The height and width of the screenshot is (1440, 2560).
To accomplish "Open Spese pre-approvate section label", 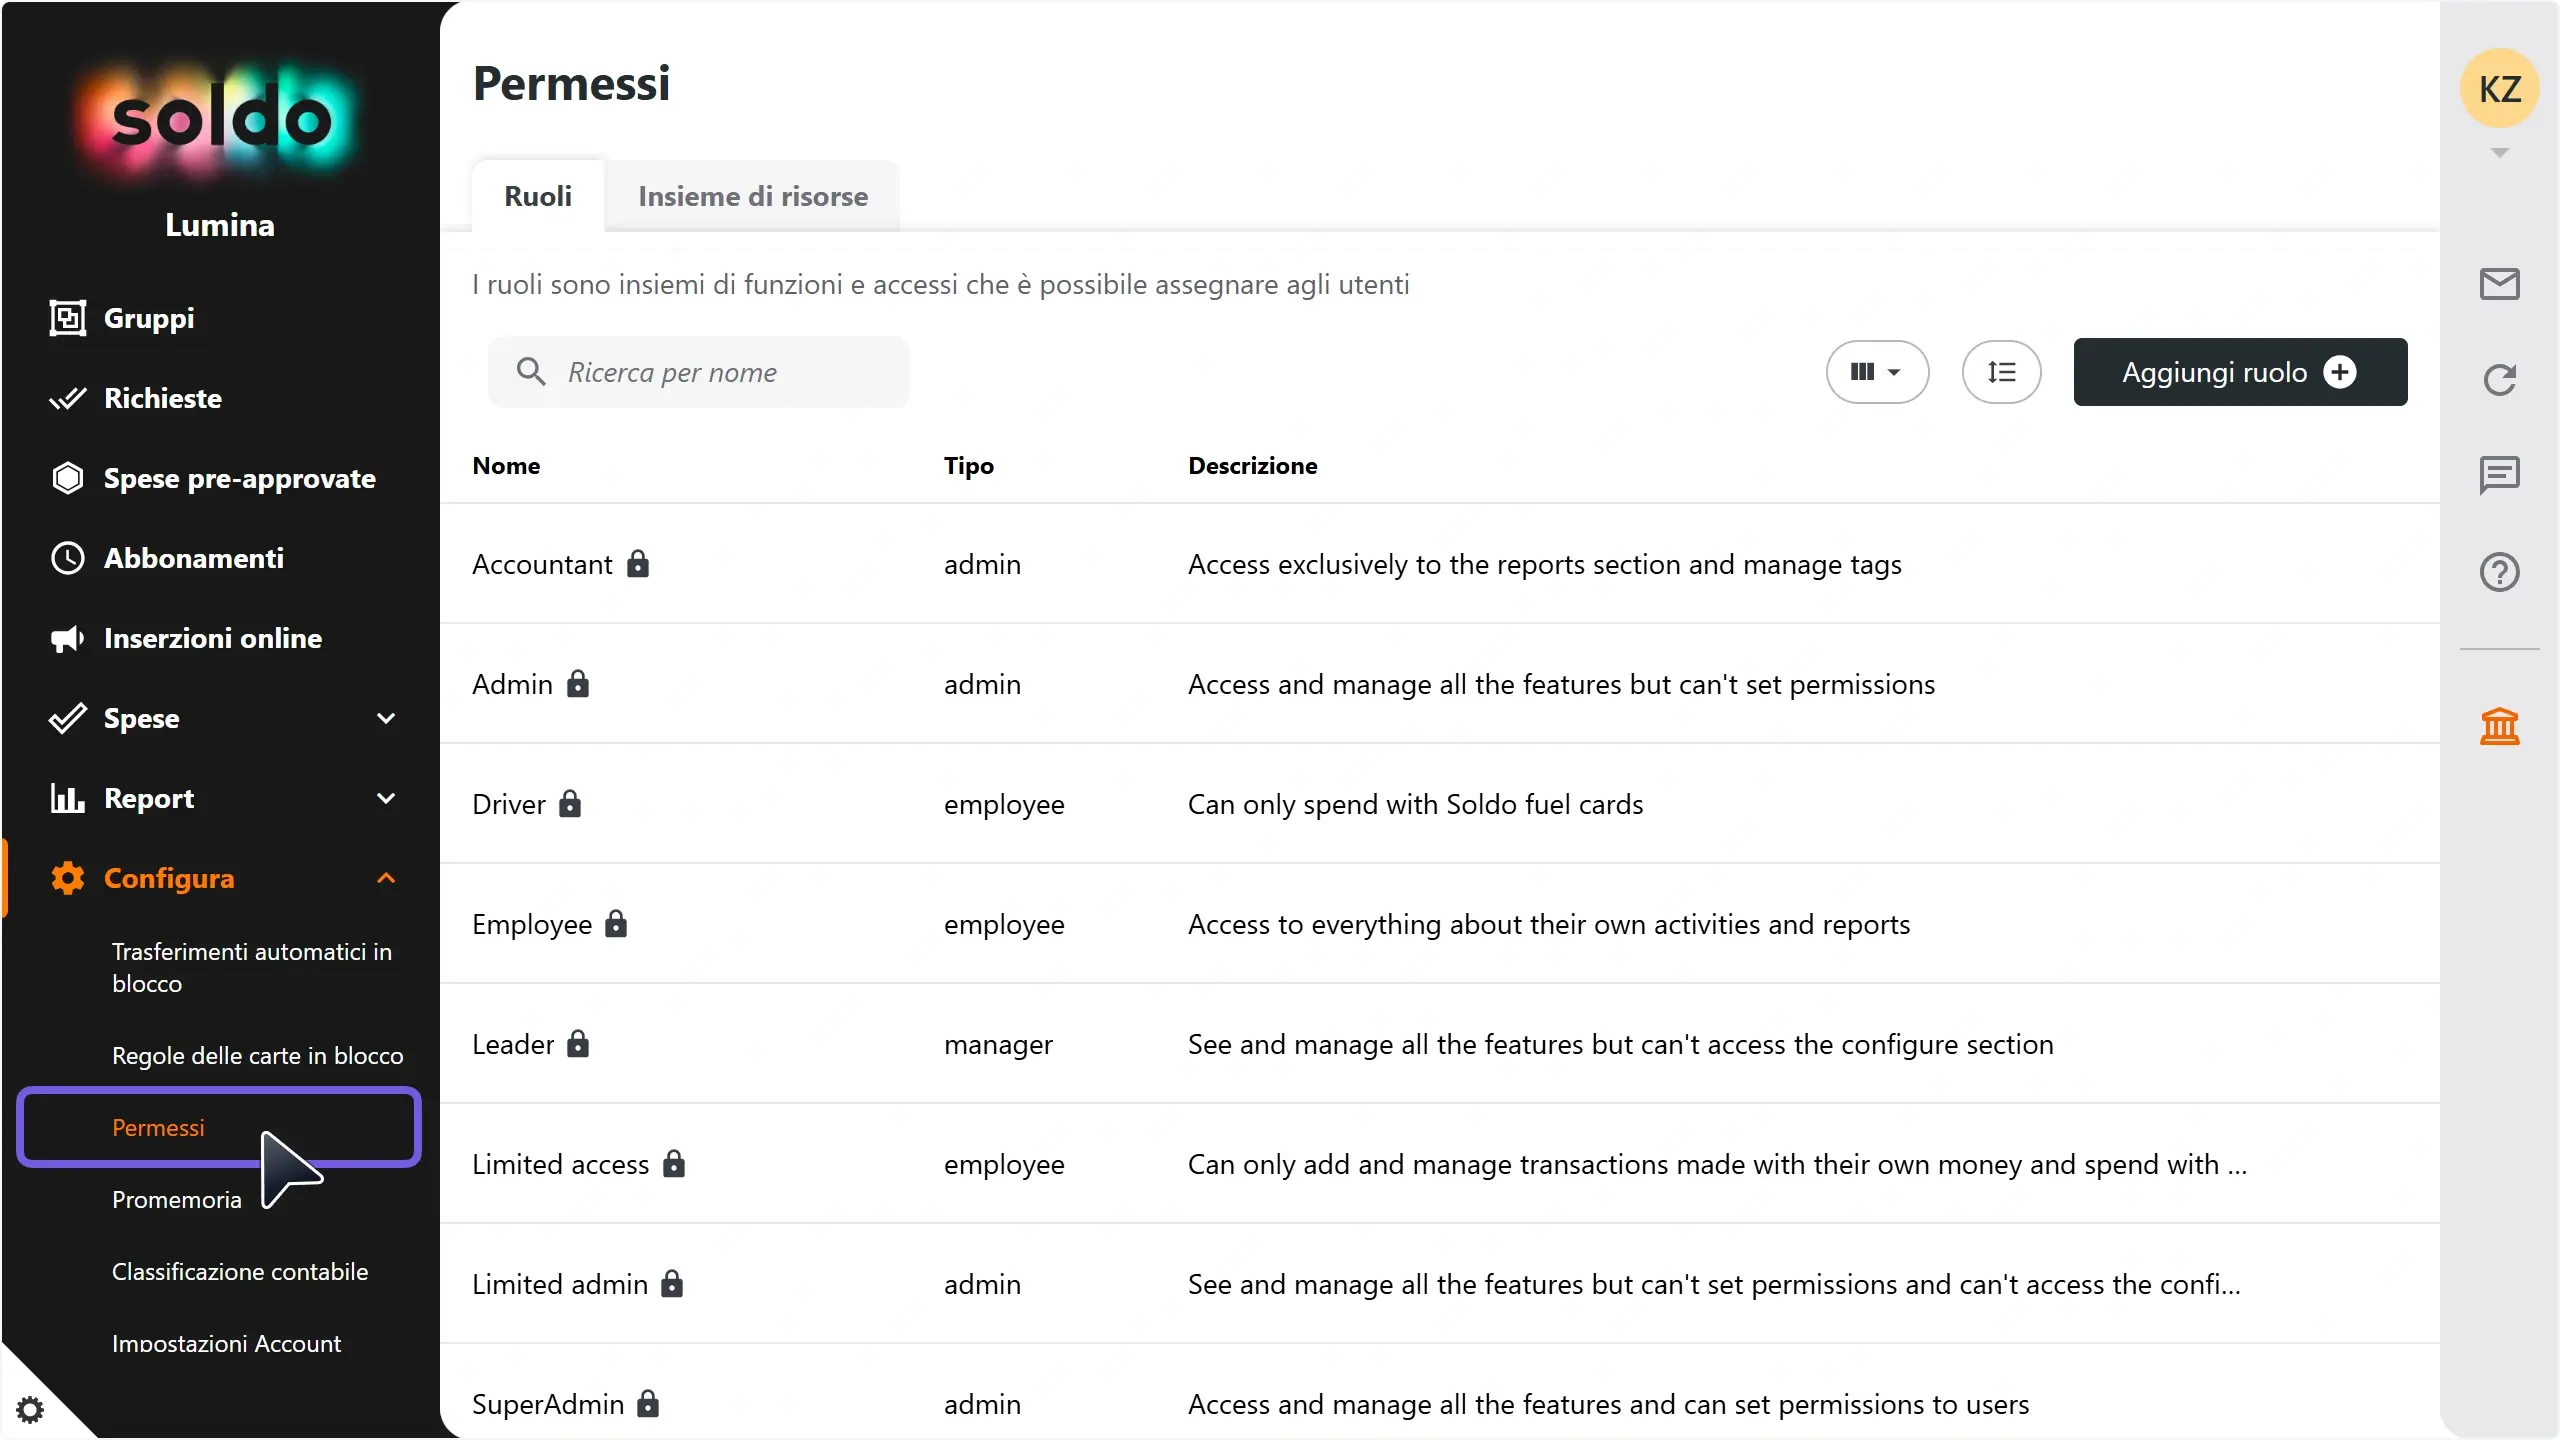I will pyautogui.click(x=240, y=478).
